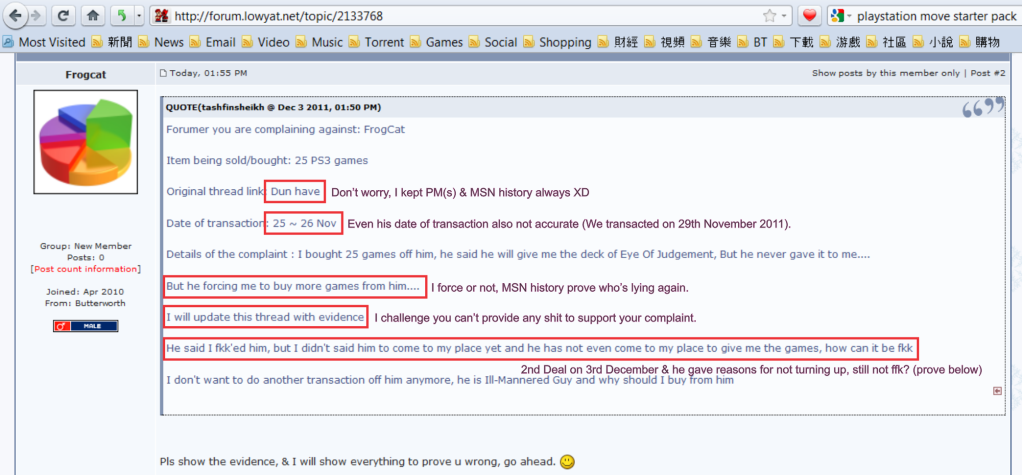Bookmark this page with the star icon
The height and width of the screenshot is (475, 1022).
coord(769,16)
